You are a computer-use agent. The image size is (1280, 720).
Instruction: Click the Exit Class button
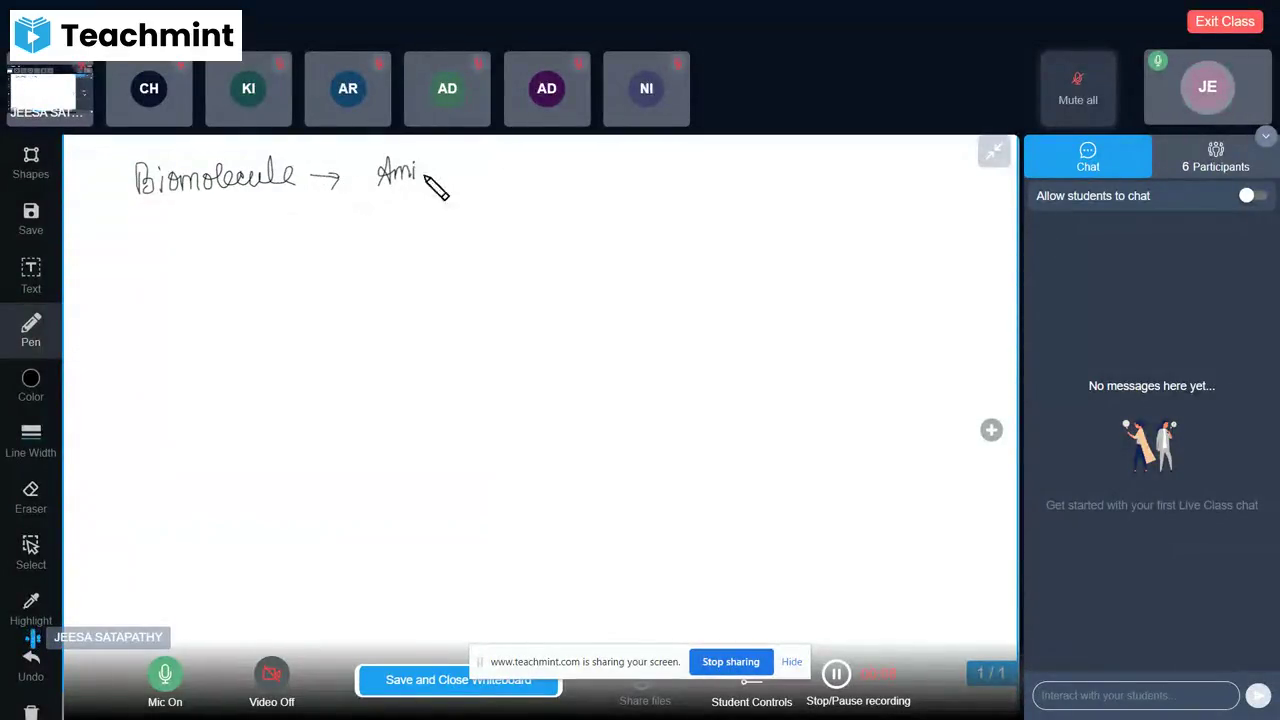point(1224,21)
